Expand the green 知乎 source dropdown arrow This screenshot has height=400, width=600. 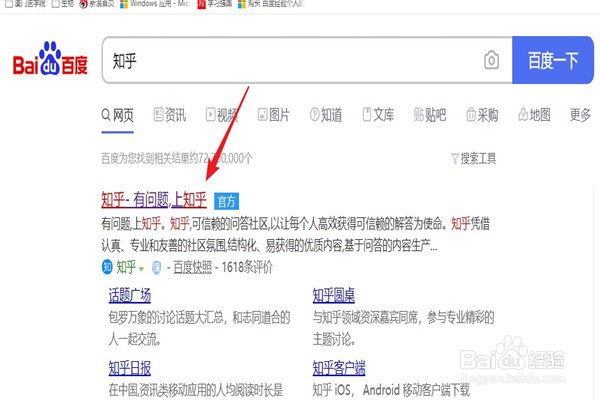tap(141, 269)
